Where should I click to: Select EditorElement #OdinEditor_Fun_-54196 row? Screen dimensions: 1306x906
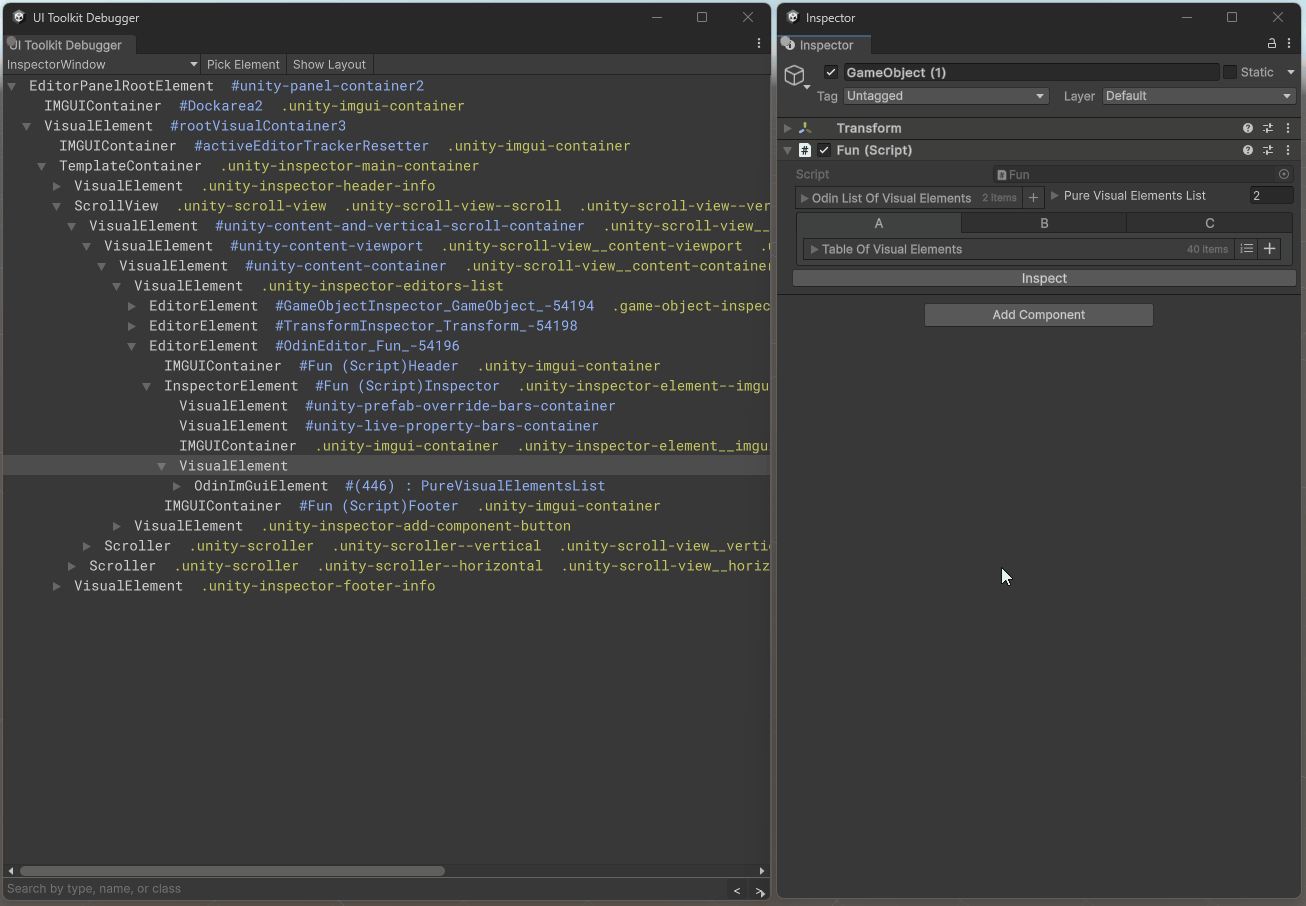tap(387, 346)
